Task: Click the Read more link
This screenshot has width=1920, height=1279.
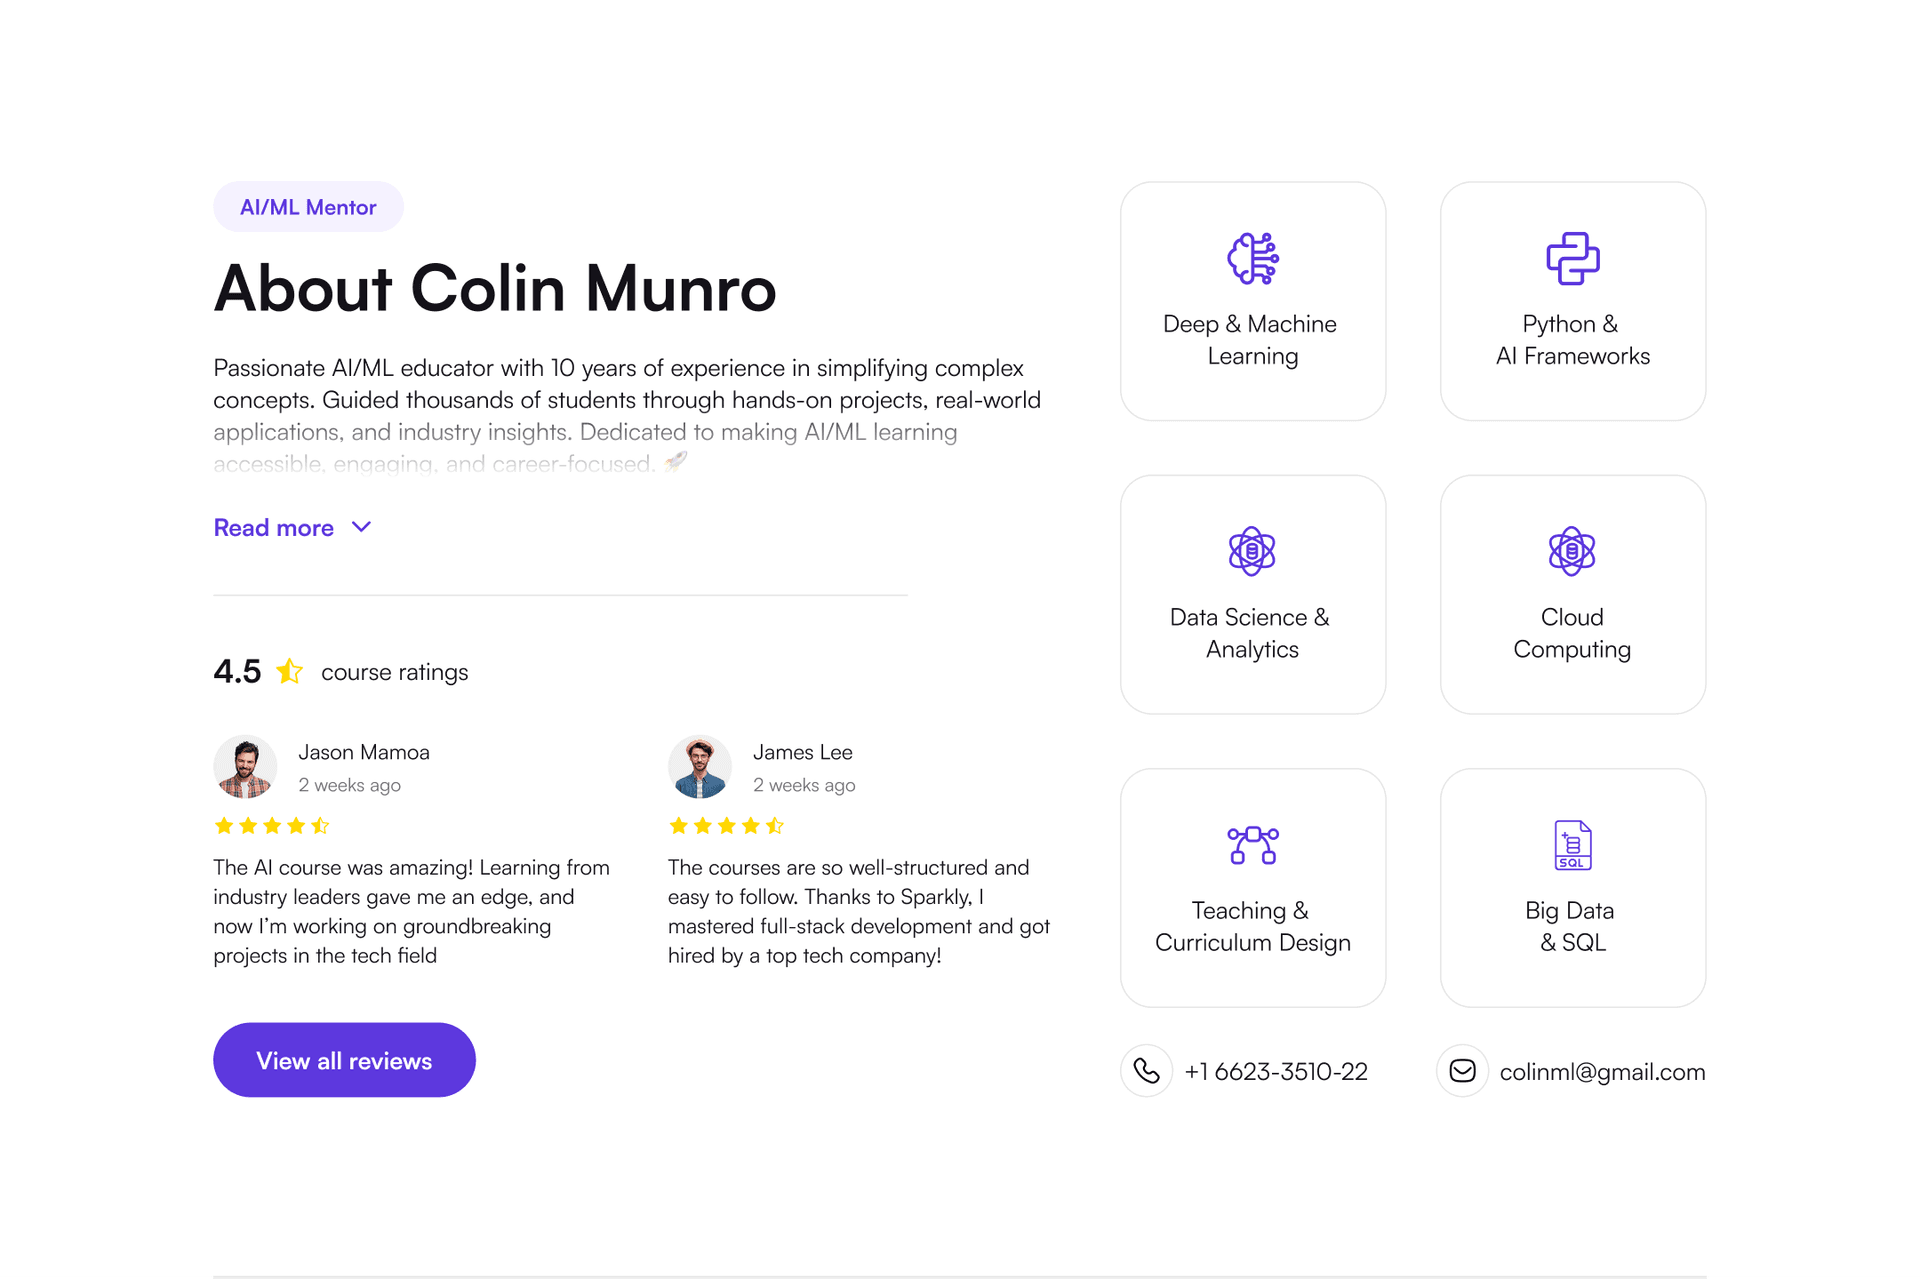Action: (x=274, y=527)
